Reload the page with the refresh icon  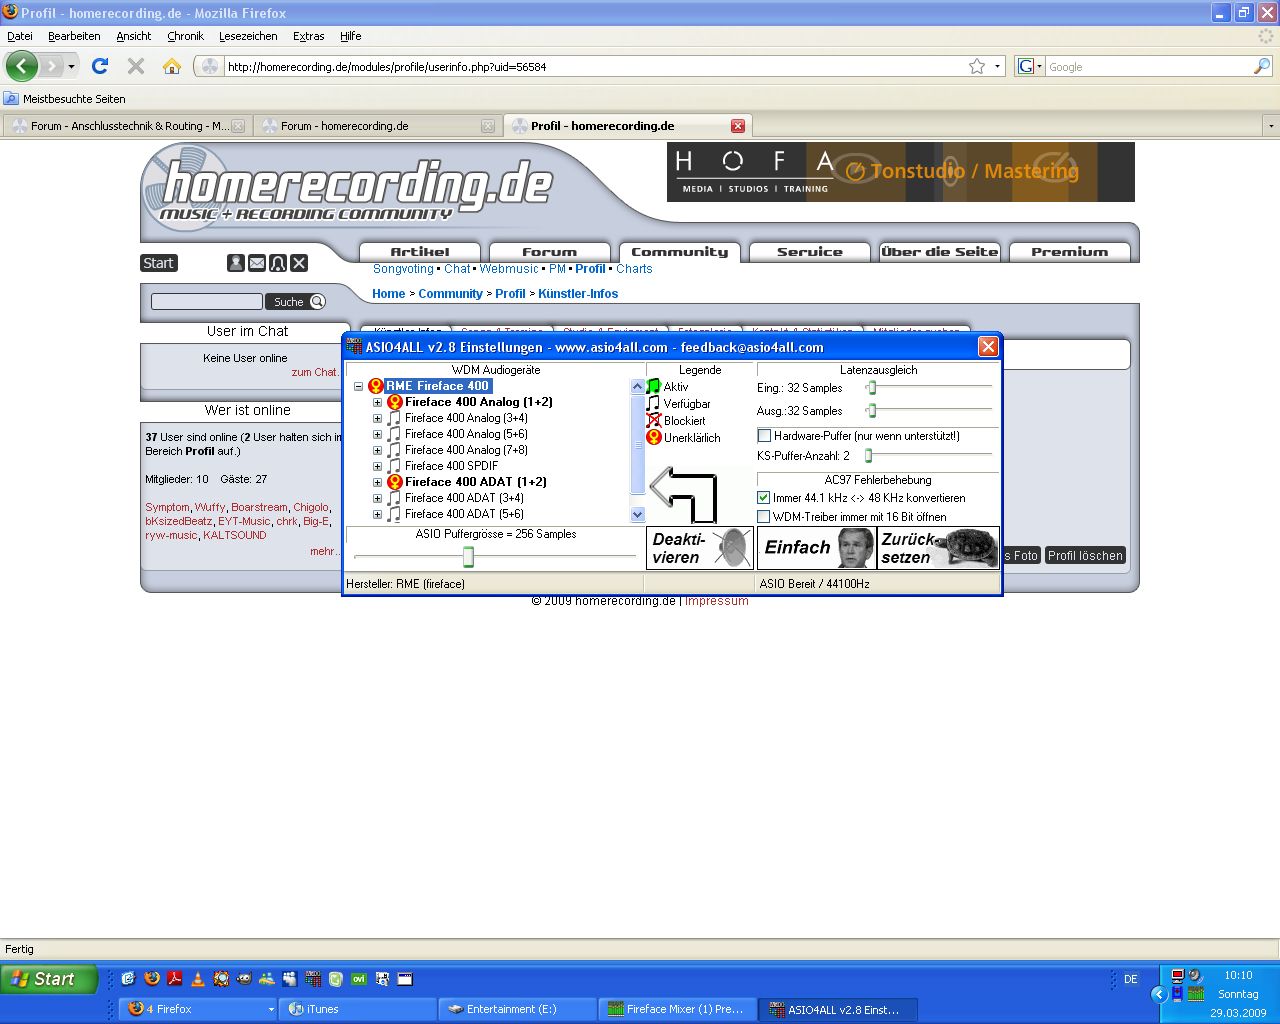coord(100,66)
